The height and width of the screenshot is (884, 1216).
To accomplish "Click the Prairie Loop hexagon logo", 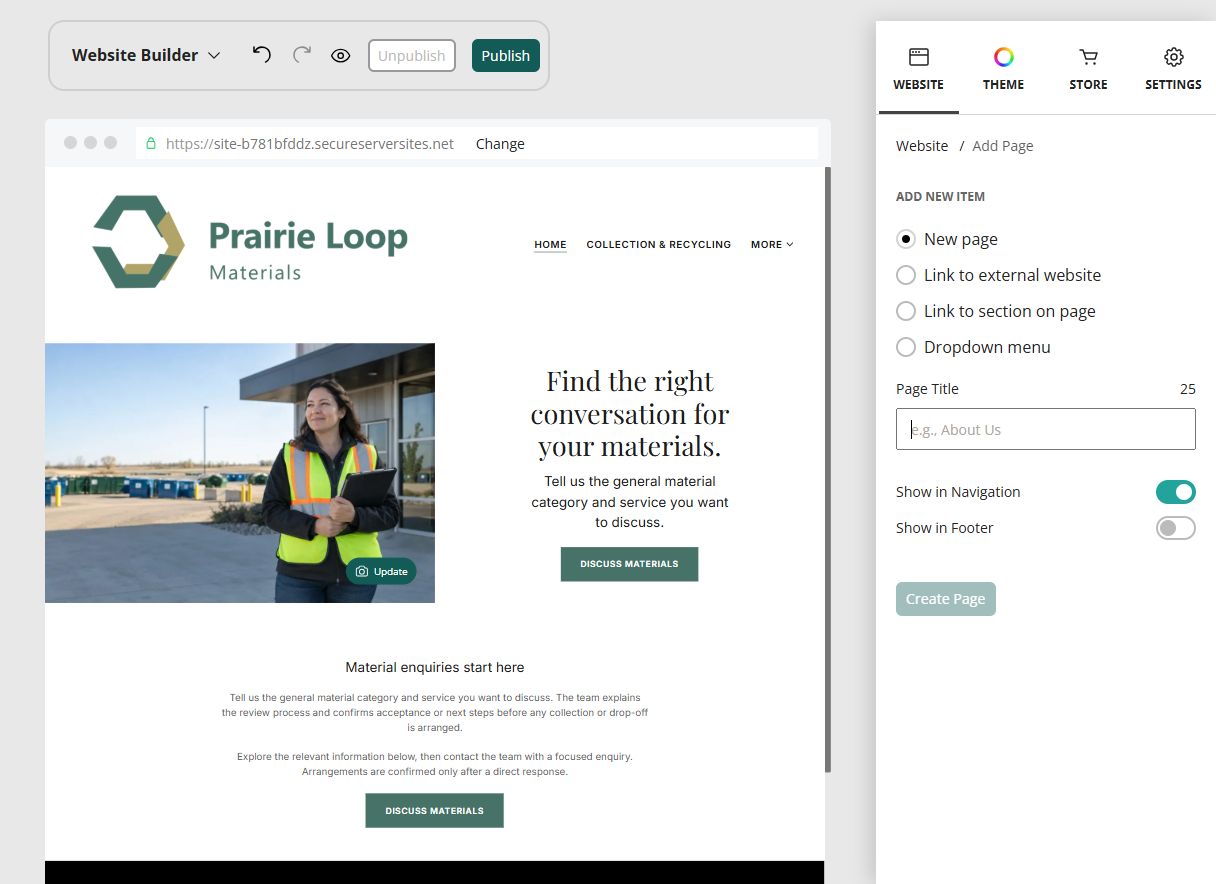I will point(139,242).
